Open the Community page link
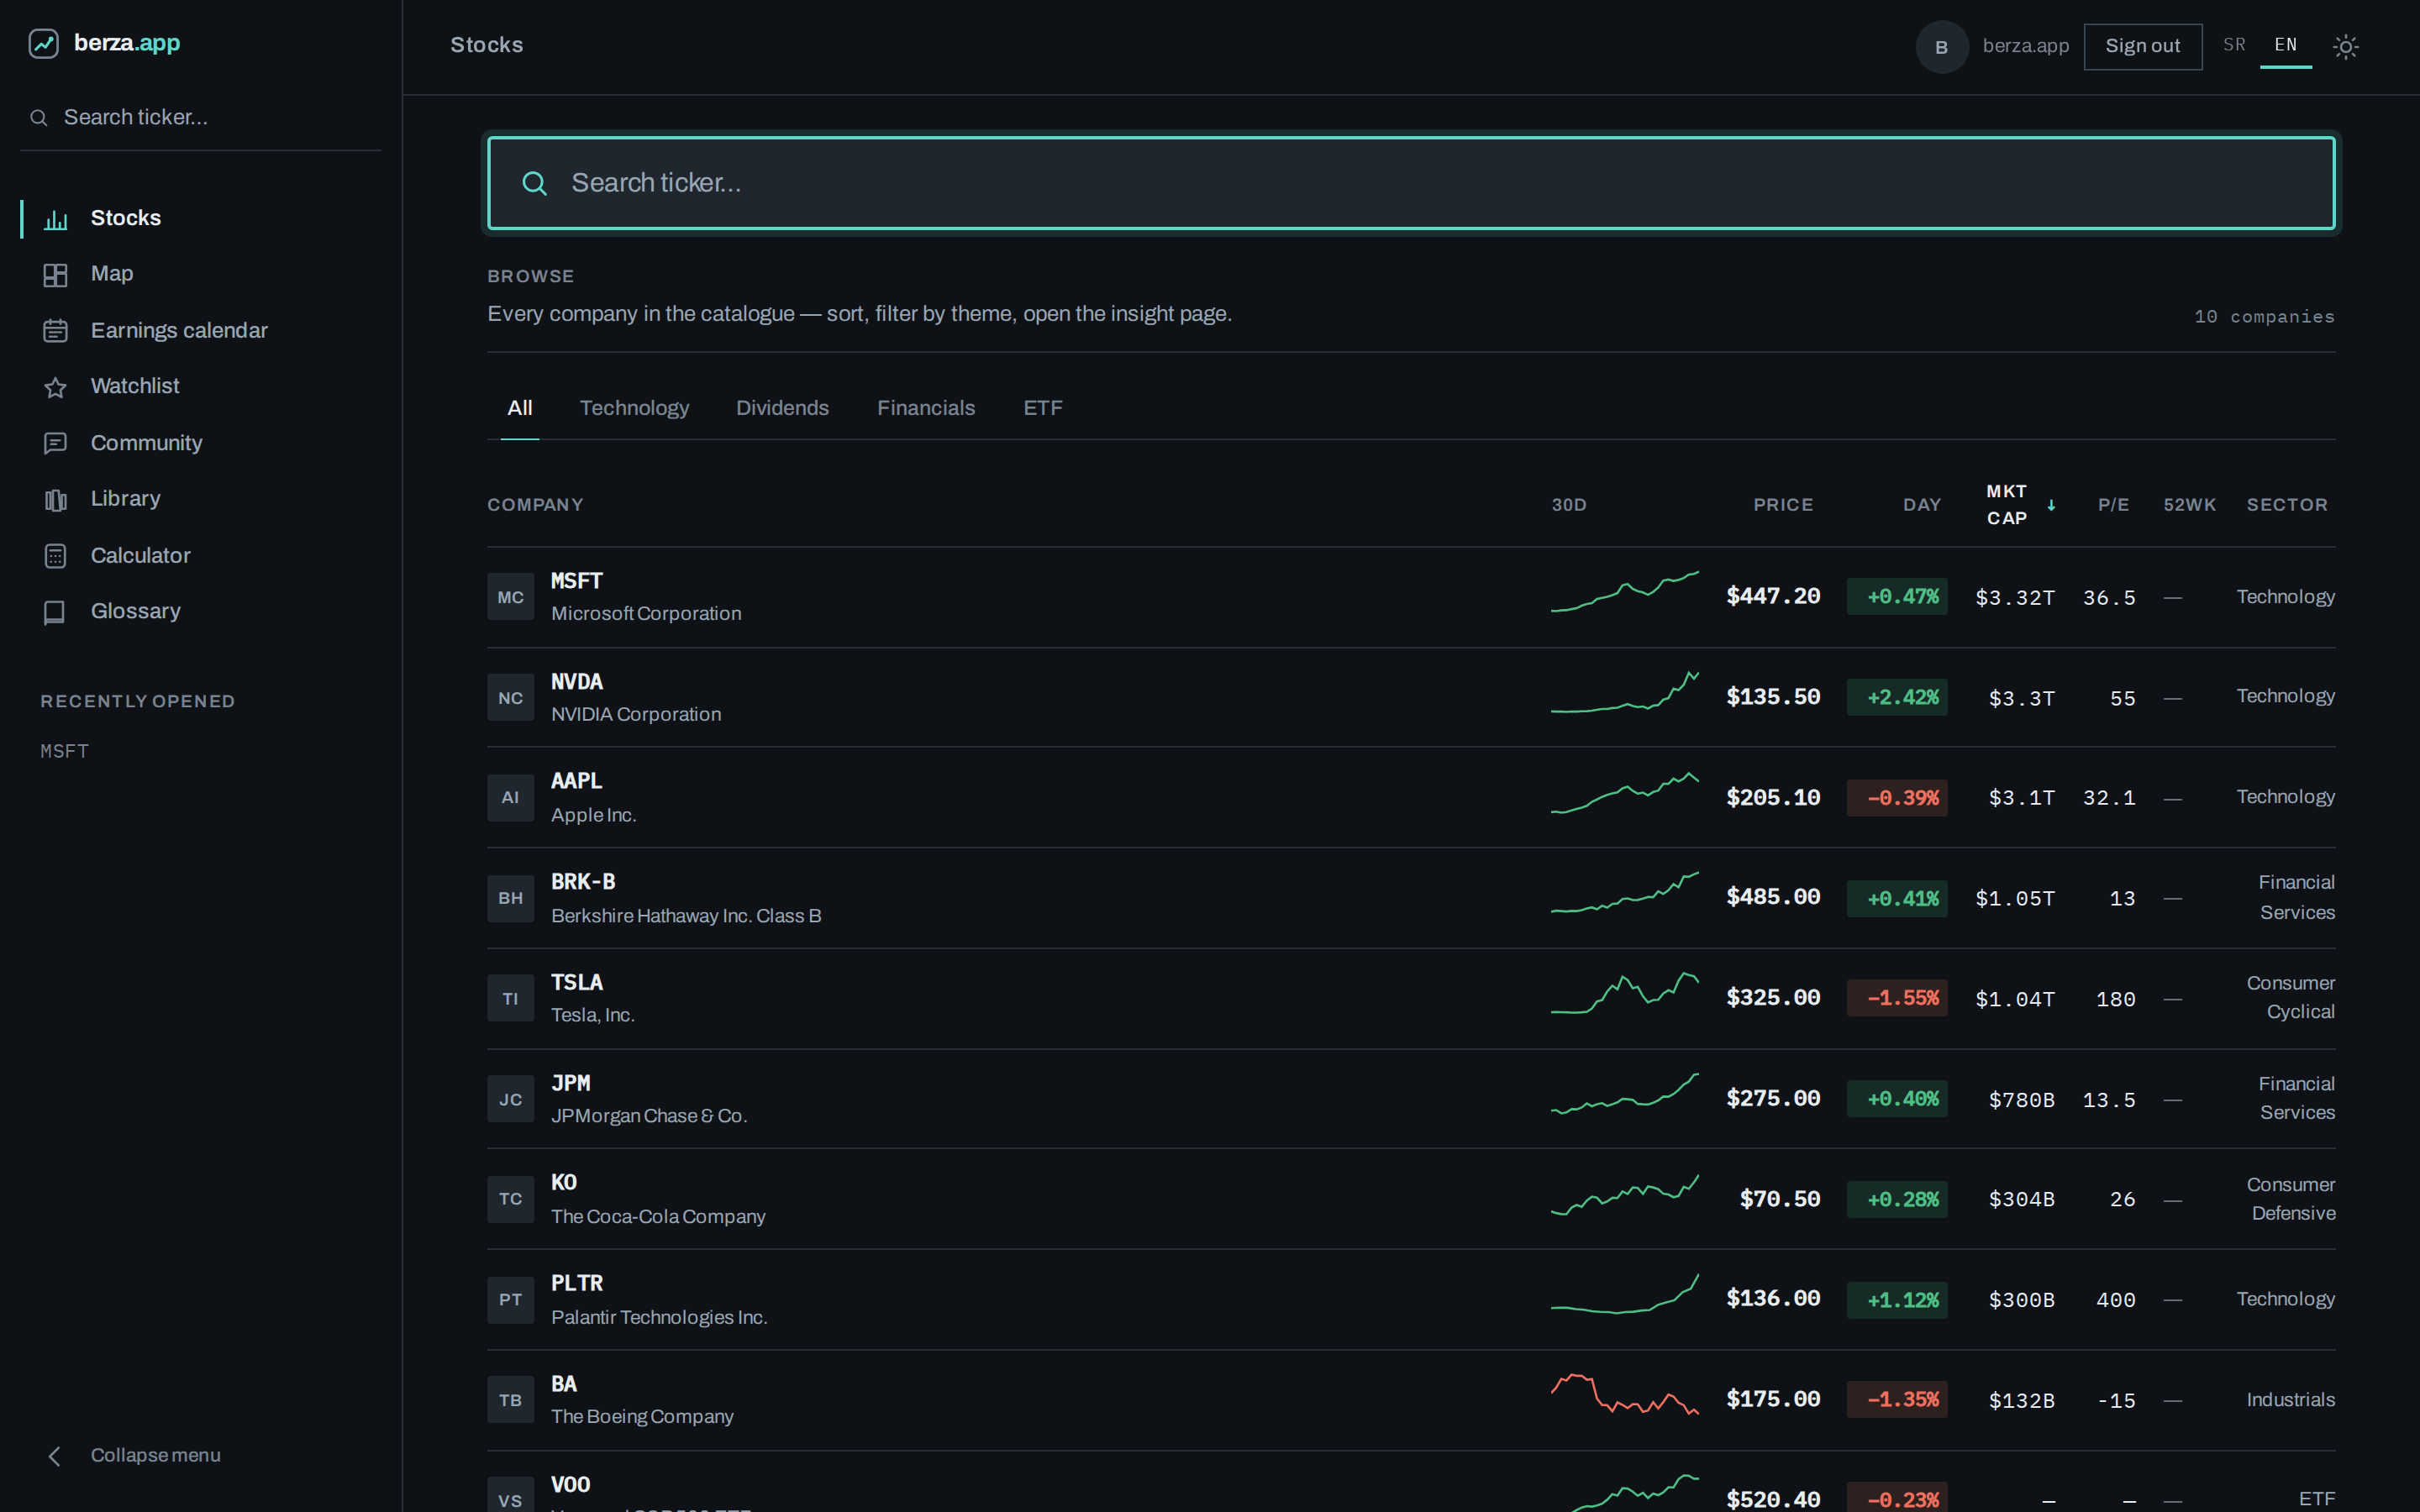2420x1512 pixels. point(146,443)
